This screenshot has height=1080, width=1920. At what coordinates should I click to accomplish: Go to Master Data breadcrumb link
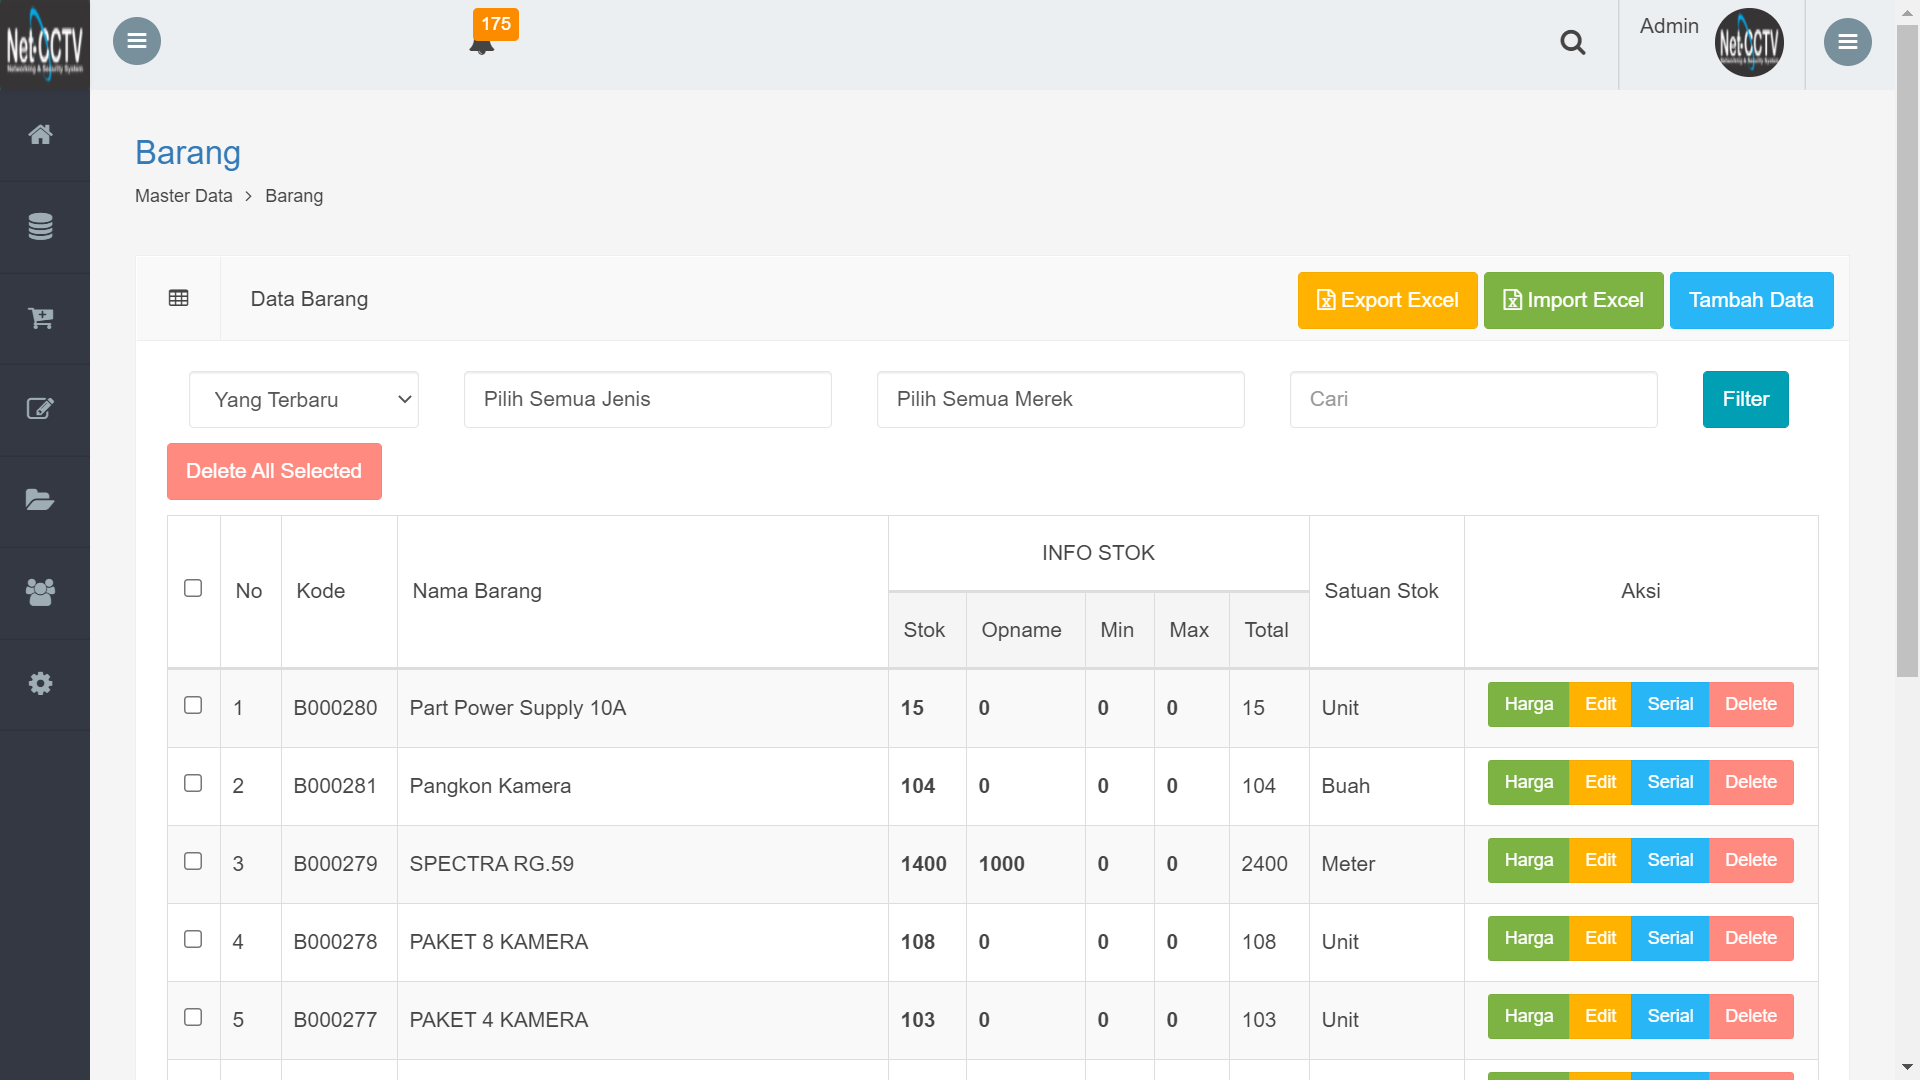click(184, 196)
